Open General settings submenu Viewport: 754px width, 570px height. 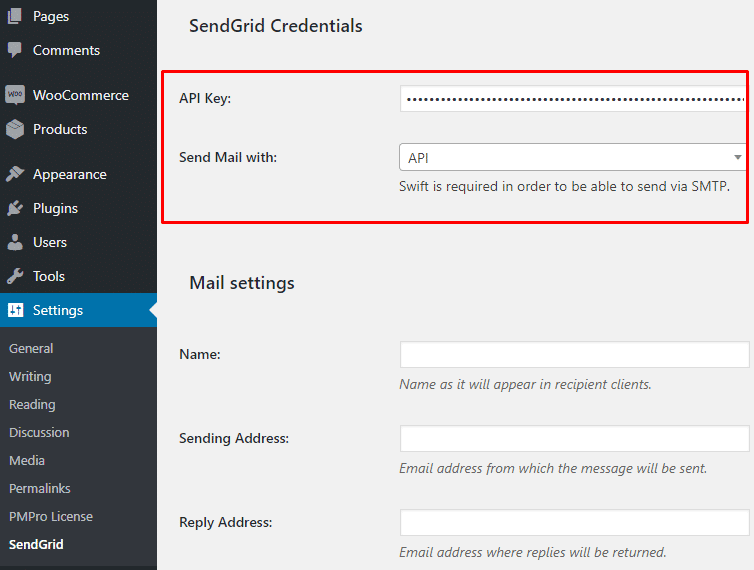(31, 348)
